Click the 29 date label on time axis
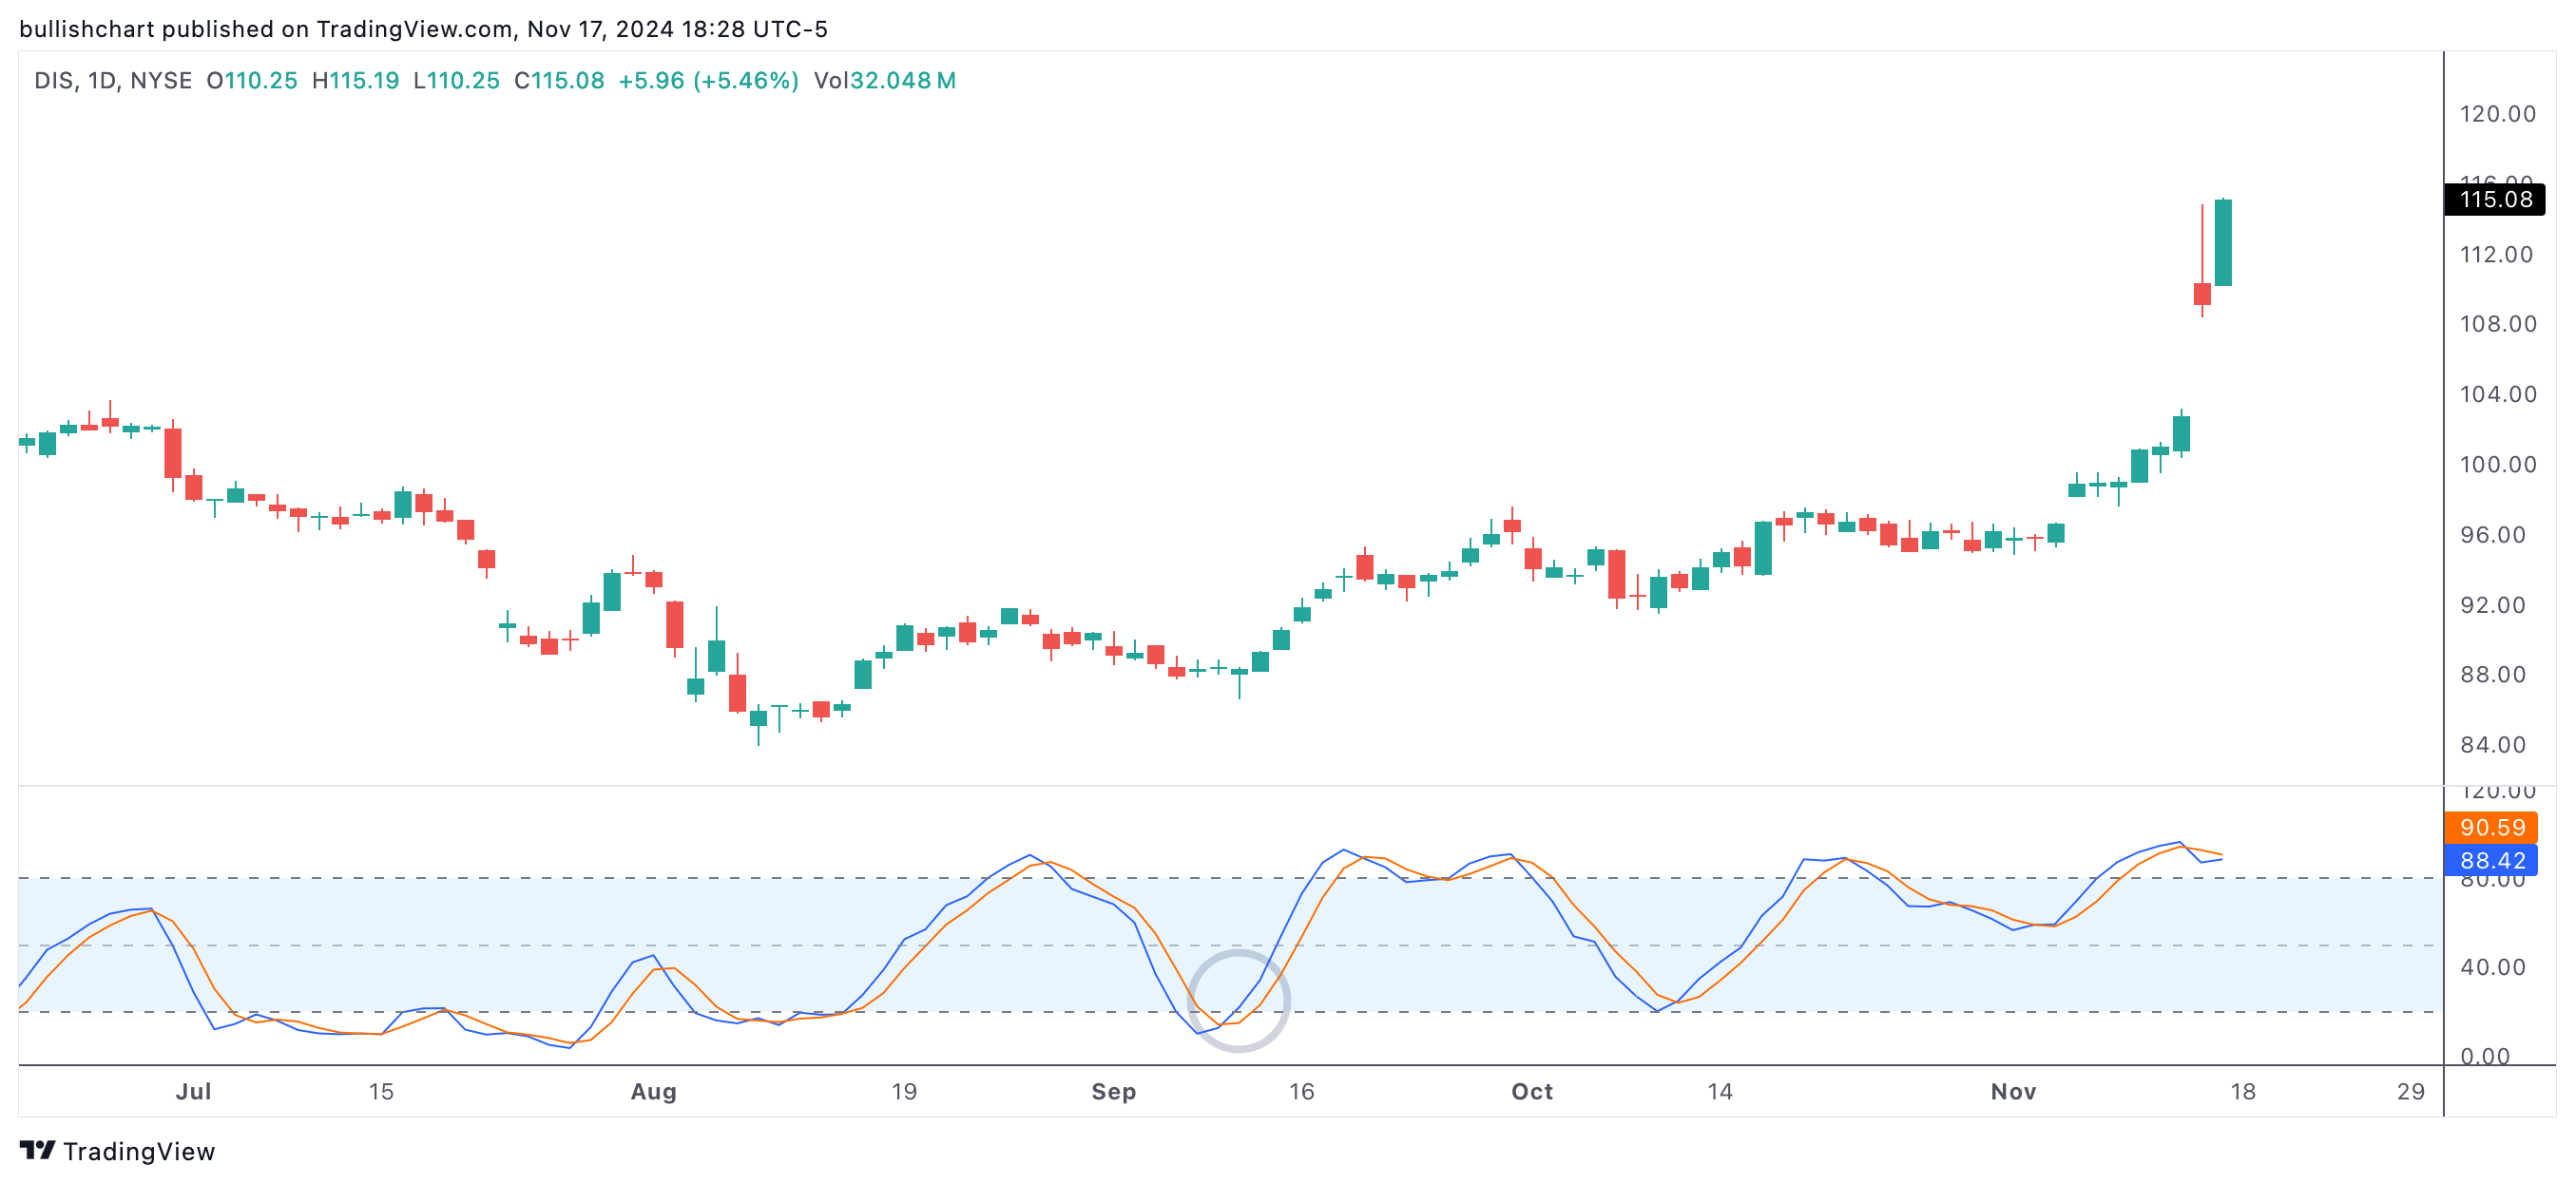This screenshot has height=1184, width=2576. pos(2411,1091)
